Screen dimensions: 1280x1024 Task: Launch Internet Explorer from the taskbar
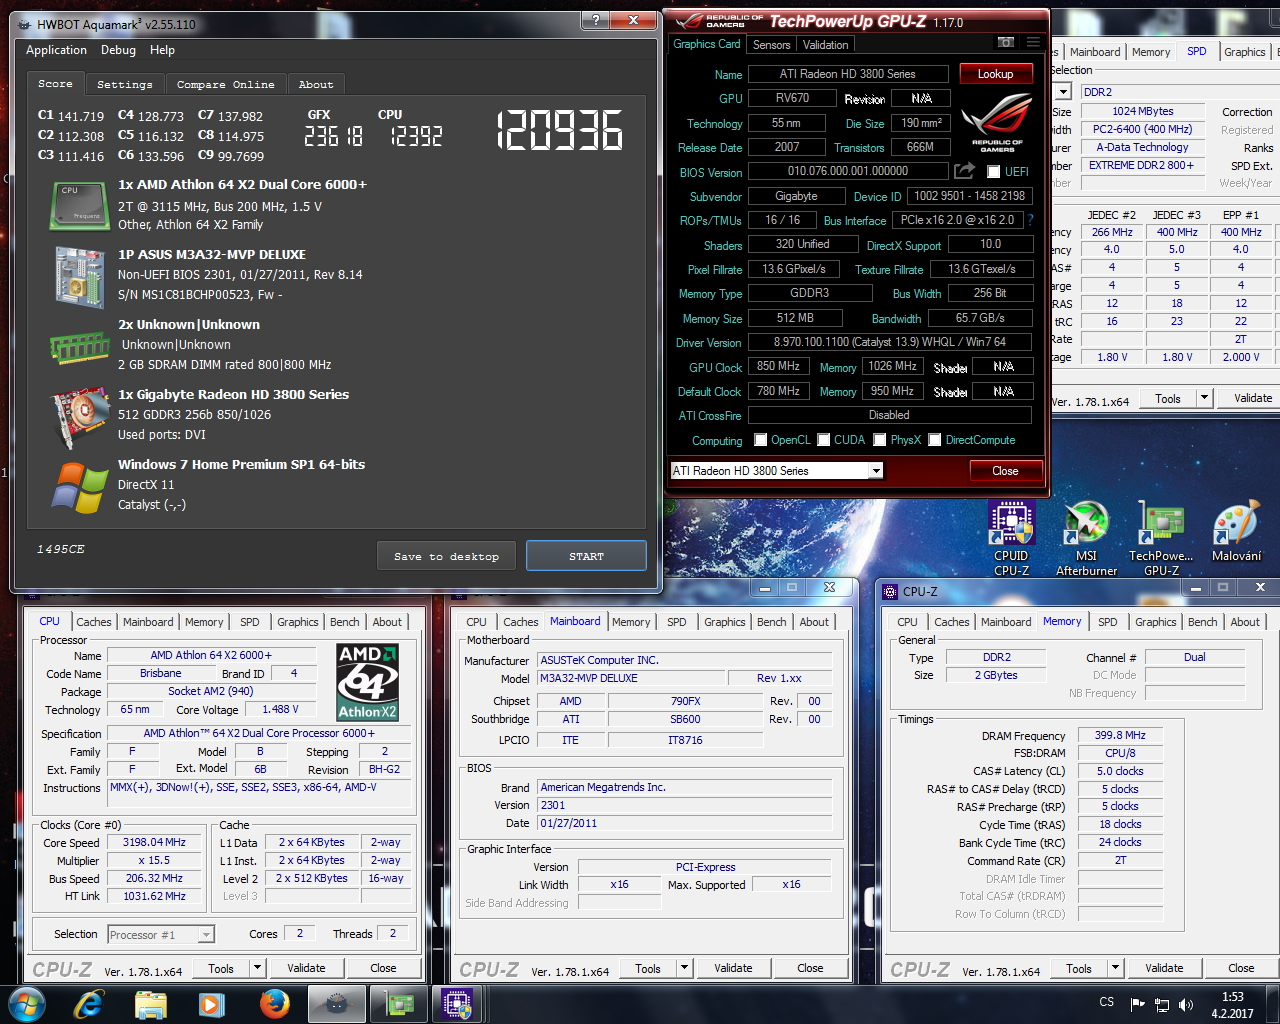[x=89, y=1004]
